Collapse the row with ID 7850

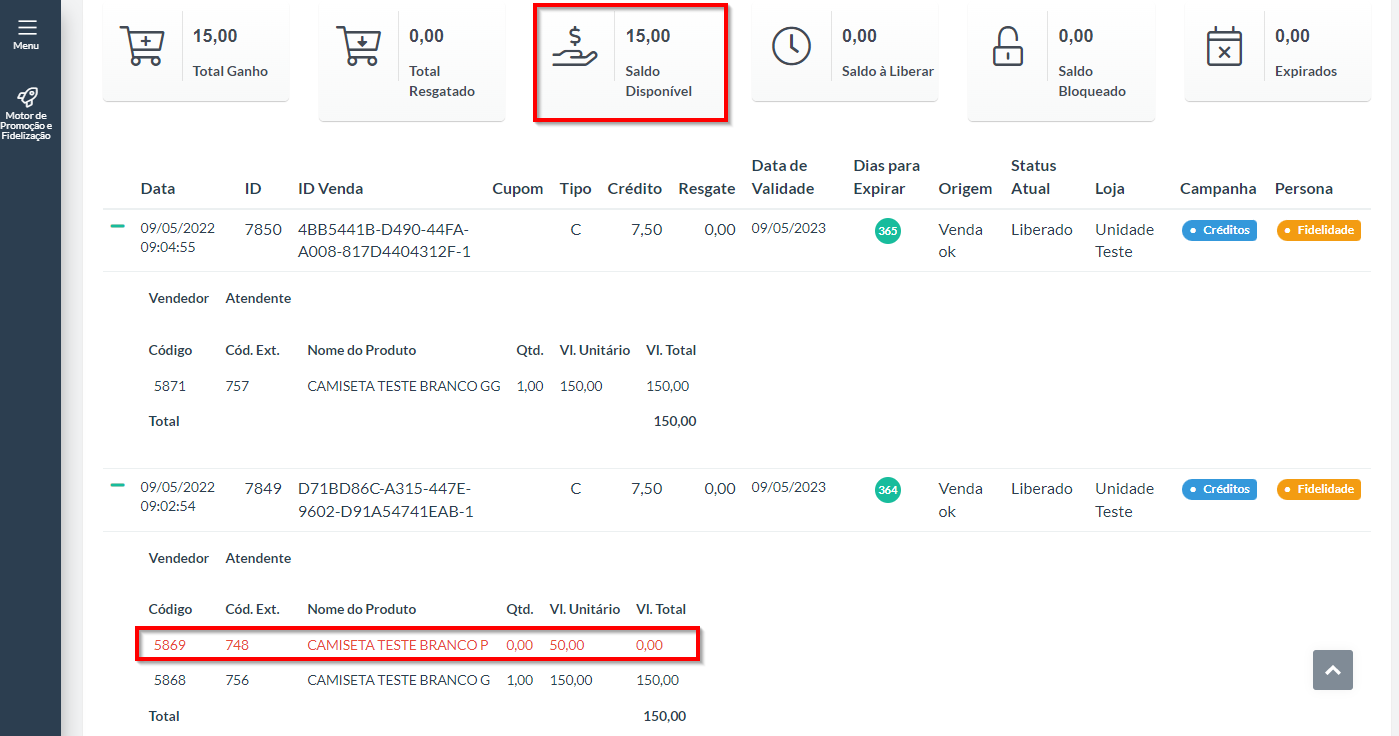click(118, 226)
